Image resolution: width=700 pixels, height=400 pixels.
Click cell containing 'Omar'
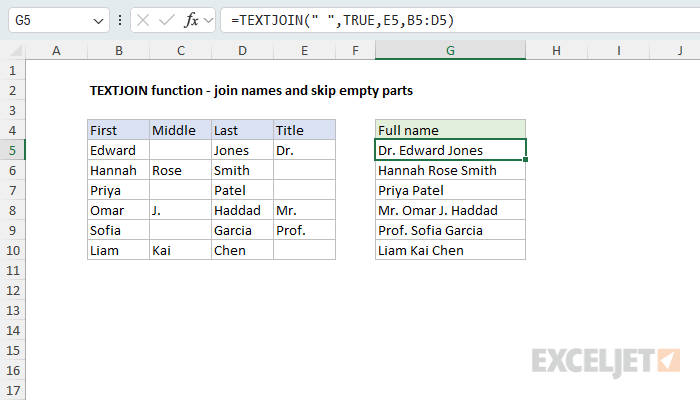click(119, 210)
